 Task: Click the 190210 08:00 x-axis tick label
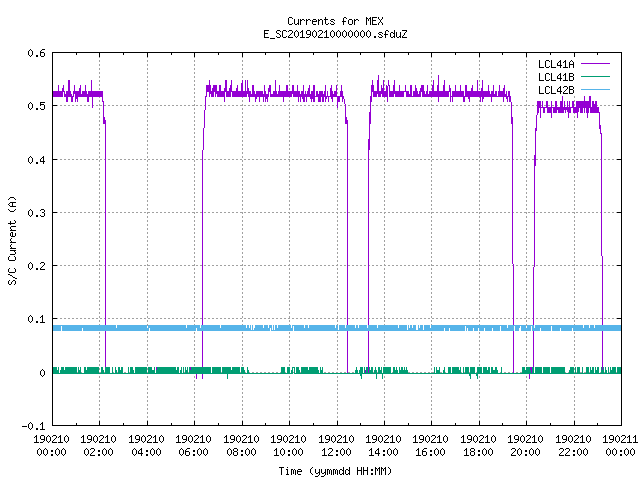tap(242, 446)
